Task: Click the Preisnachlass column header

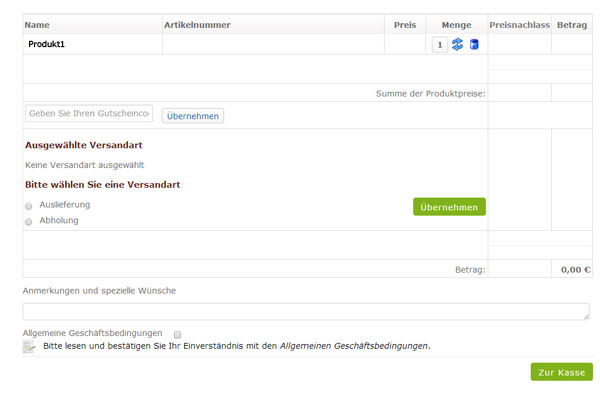Action: click(x=520, y=25)
